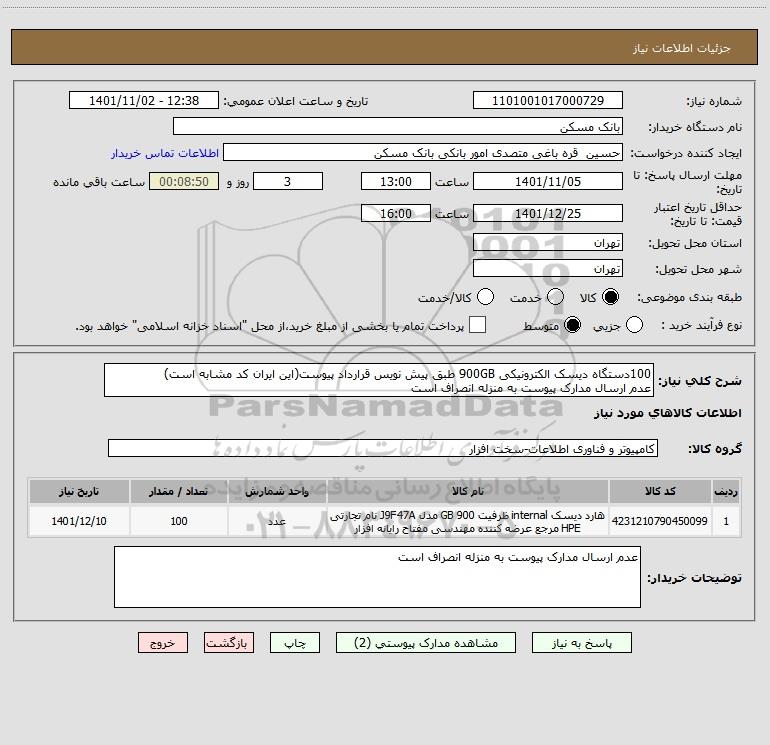The image size is (770, 745).
Task: Click the delivery province field تهران
Action: (x=548, y=243)
